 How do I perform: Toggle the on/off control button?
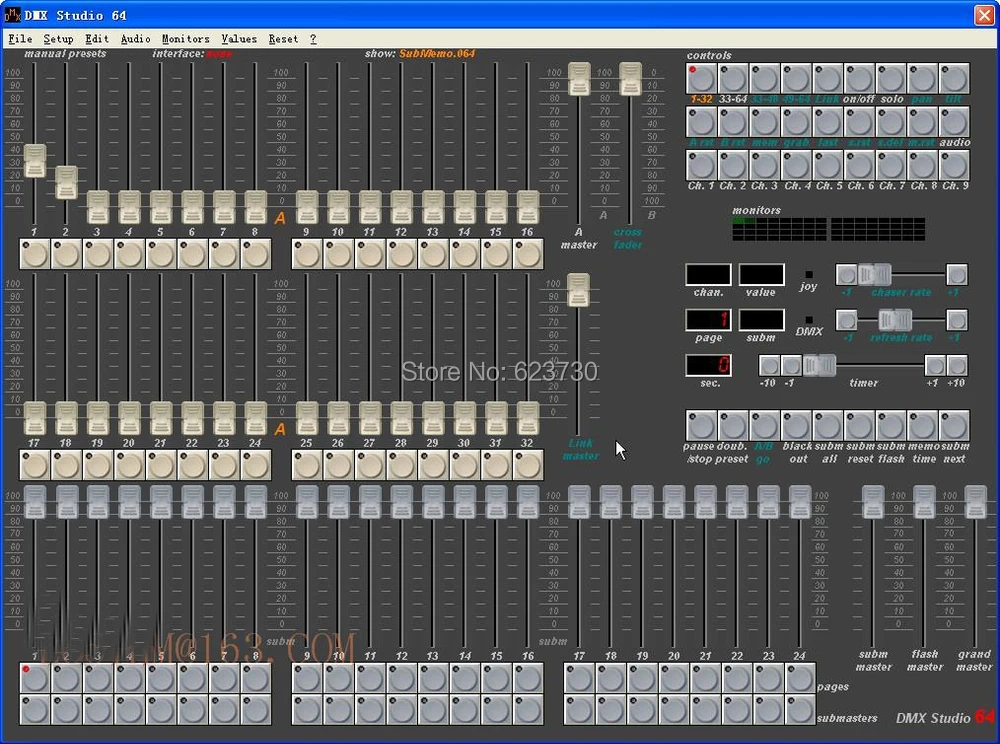tap(859, 78)
